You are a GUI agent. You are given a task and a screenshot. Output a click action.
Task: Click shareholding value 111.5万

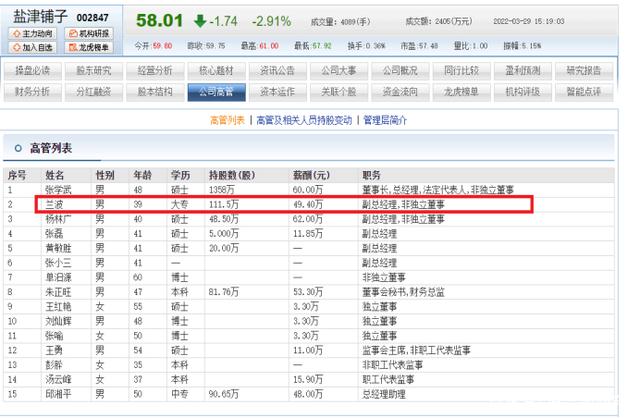coord(224,205)
